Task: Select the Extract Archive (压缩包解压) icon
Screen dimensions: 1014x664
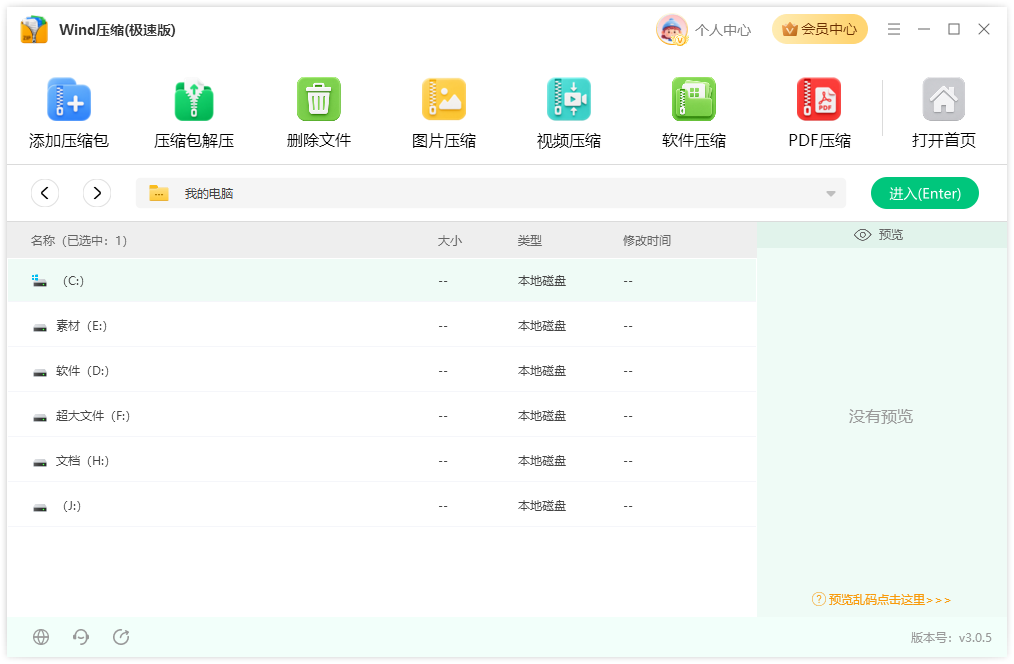Action: pyautogui.click(x=193, y=100)
